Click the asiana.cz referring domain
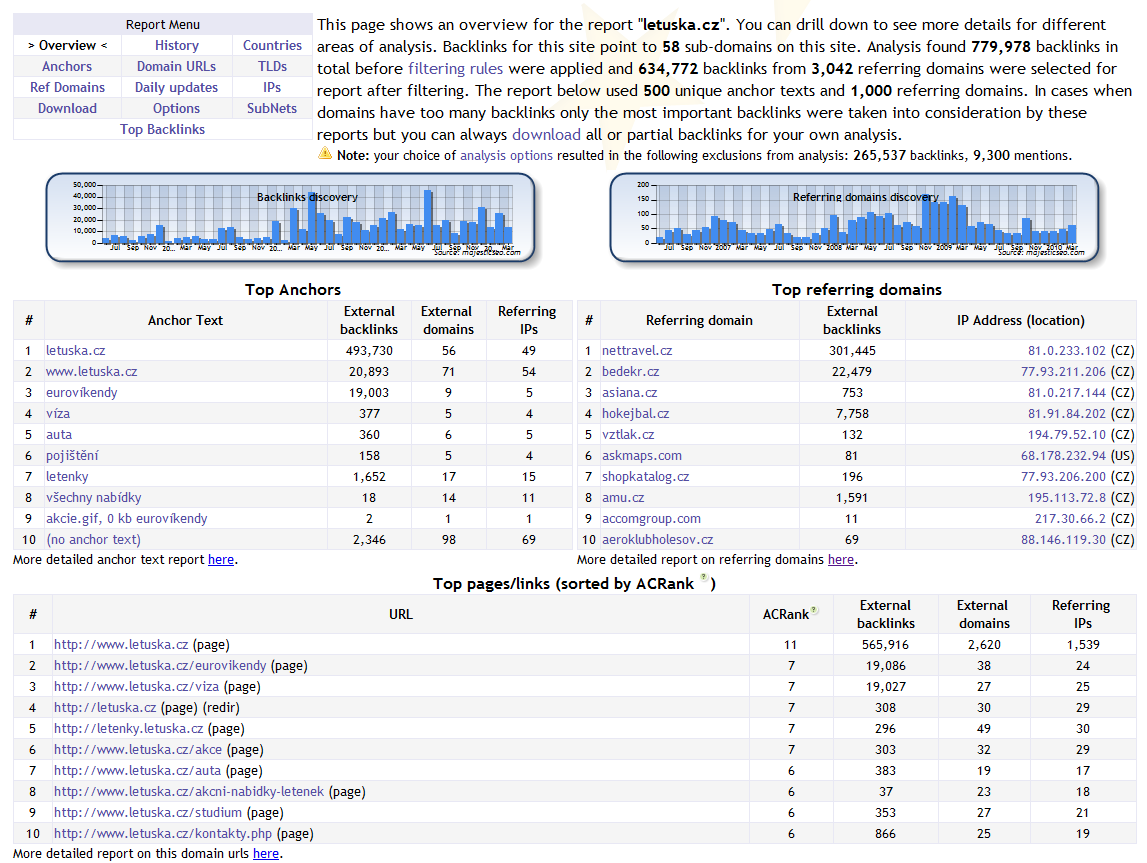Viewport: 1147px width, 863px height. point(629,393)
